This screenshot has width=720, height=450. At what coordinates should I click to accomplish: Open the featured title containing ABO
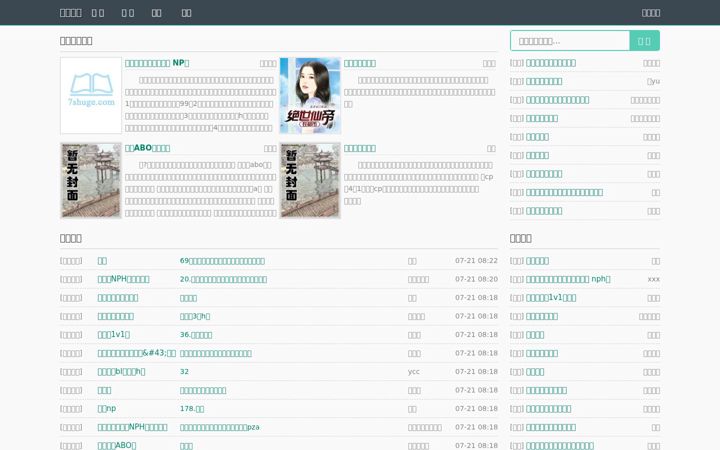[147, 148]
